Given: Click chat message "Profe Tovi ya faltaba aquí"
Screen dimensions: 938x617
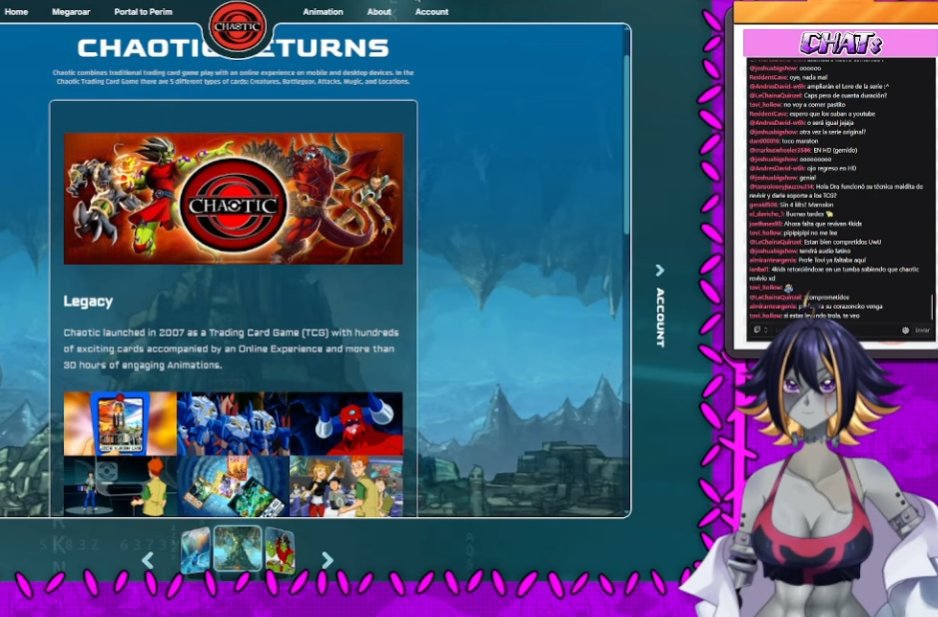Looking at the screenshot, I should click(832, 260).
